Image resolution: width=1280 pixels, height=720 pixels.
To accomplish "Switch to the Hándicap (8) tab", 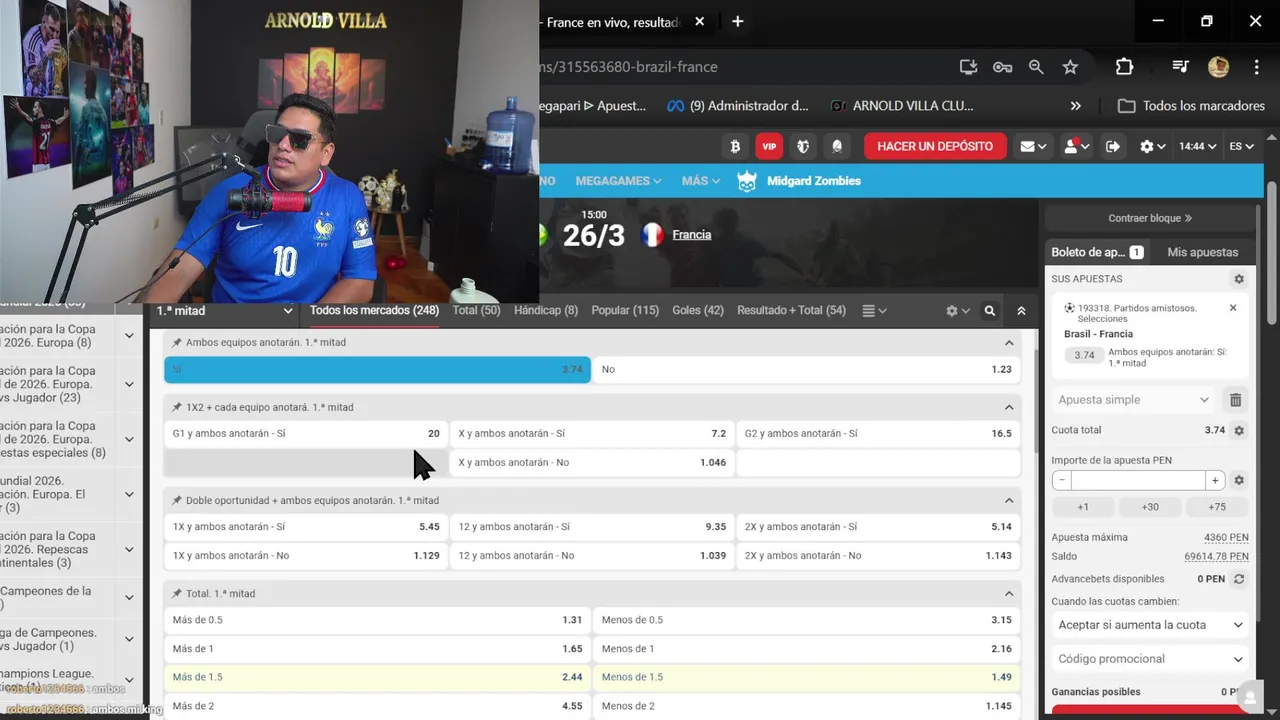I will (546, 311).
